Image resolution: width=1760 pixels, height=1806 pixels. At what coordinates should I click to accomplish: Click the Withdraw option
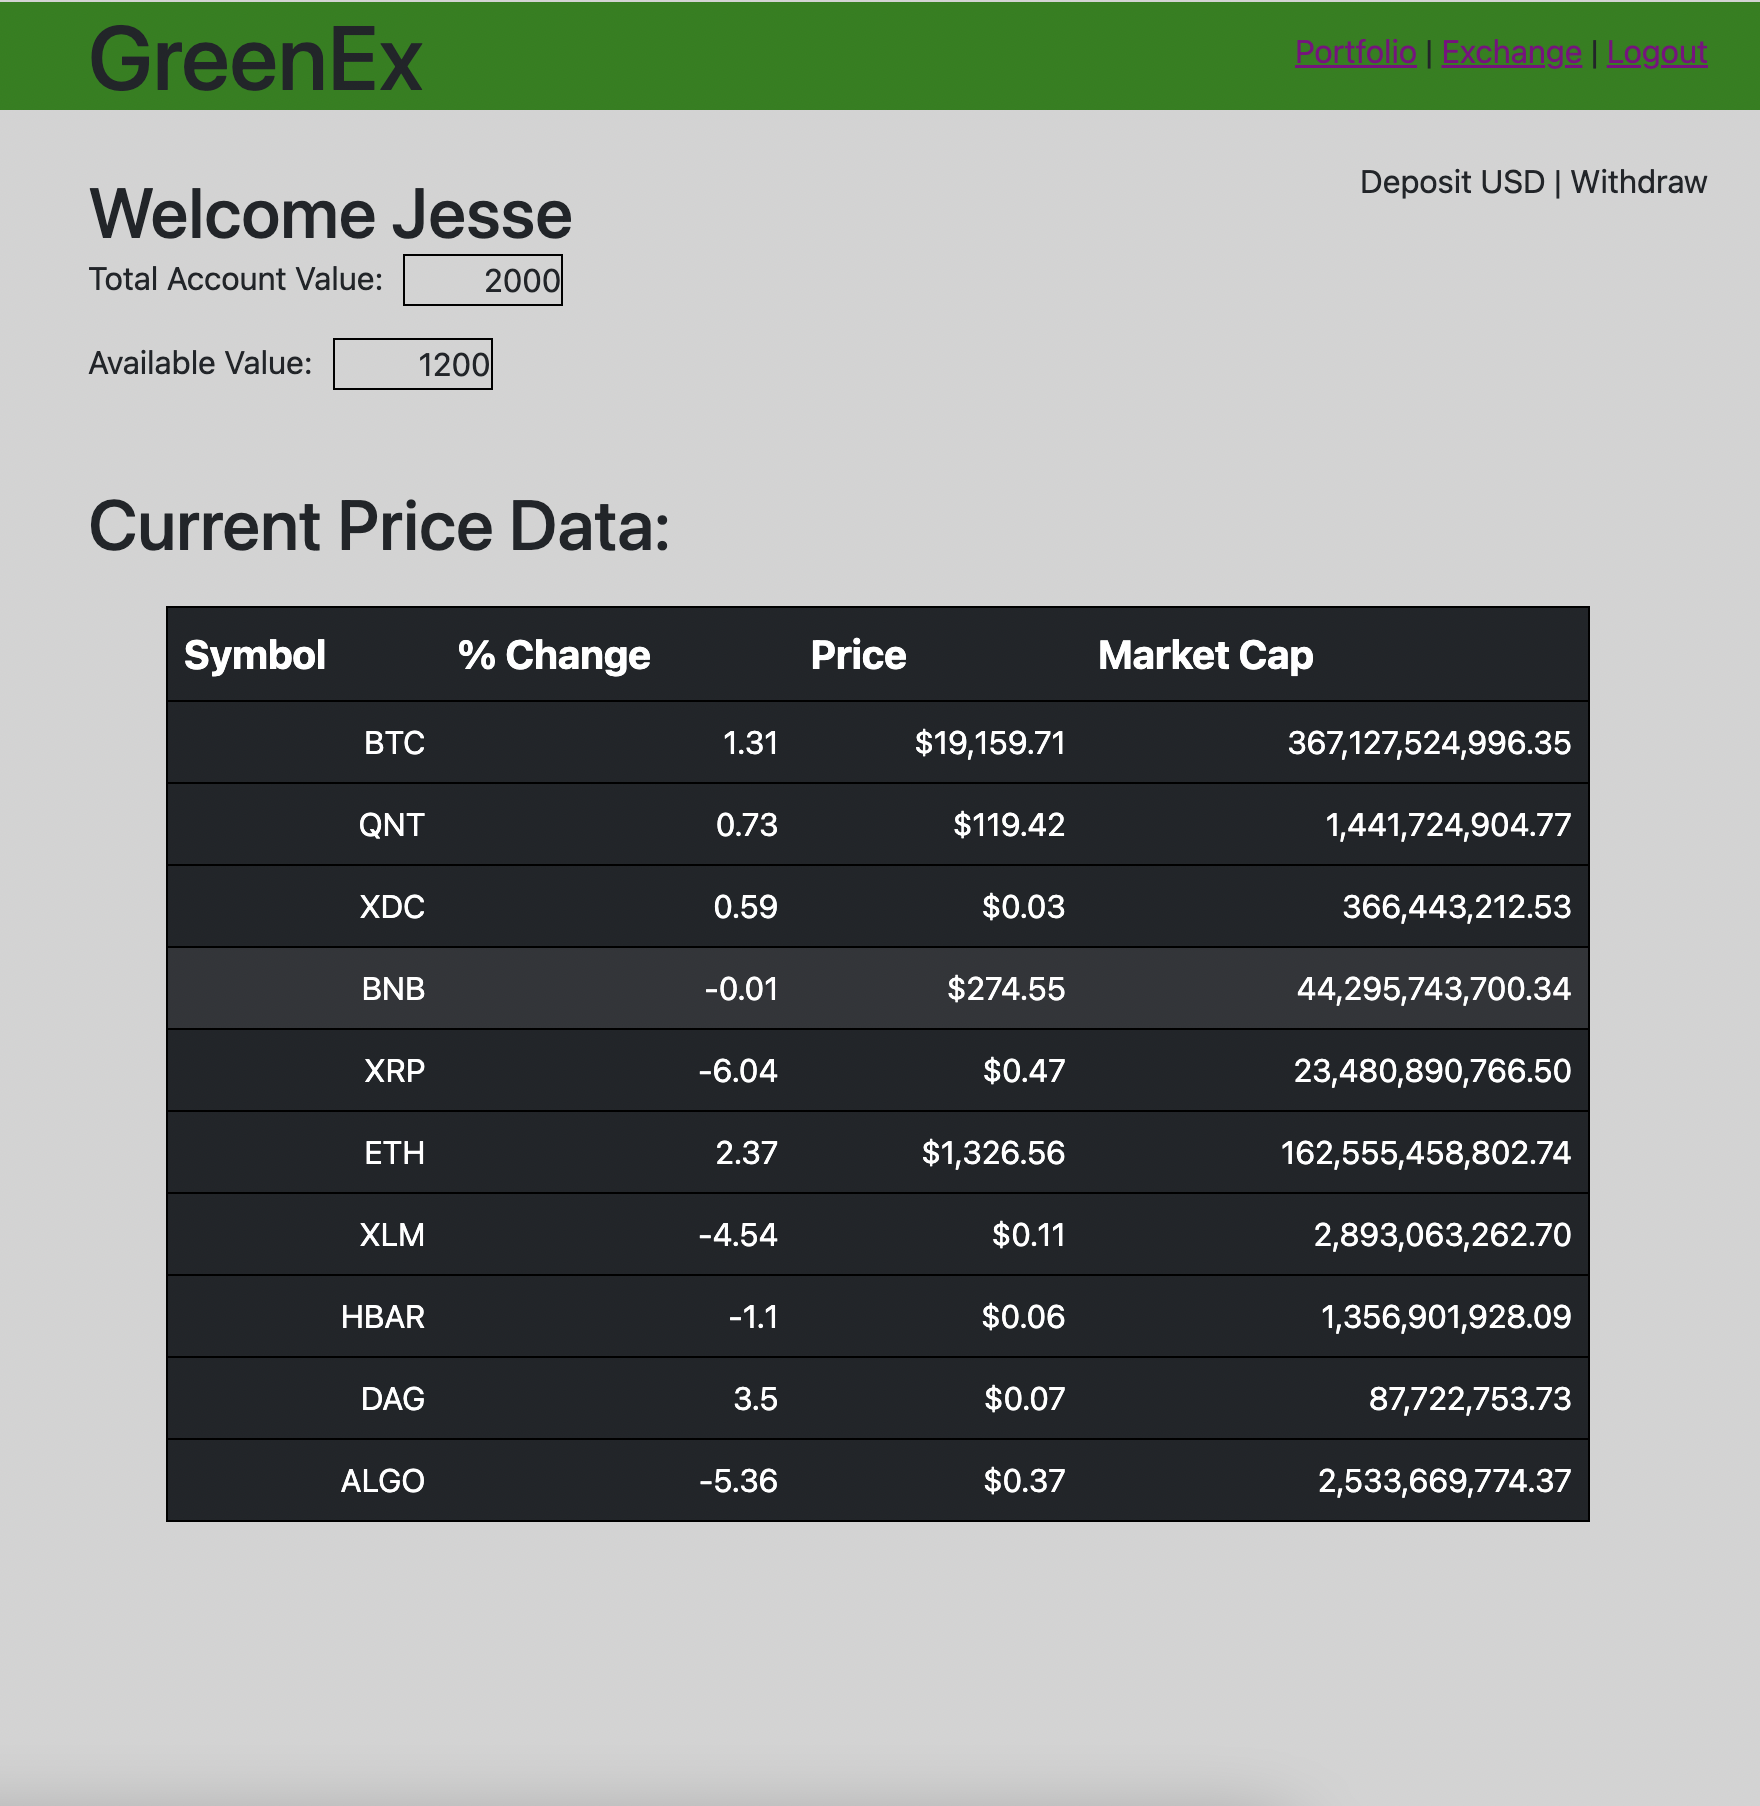tap(1639, 182)
